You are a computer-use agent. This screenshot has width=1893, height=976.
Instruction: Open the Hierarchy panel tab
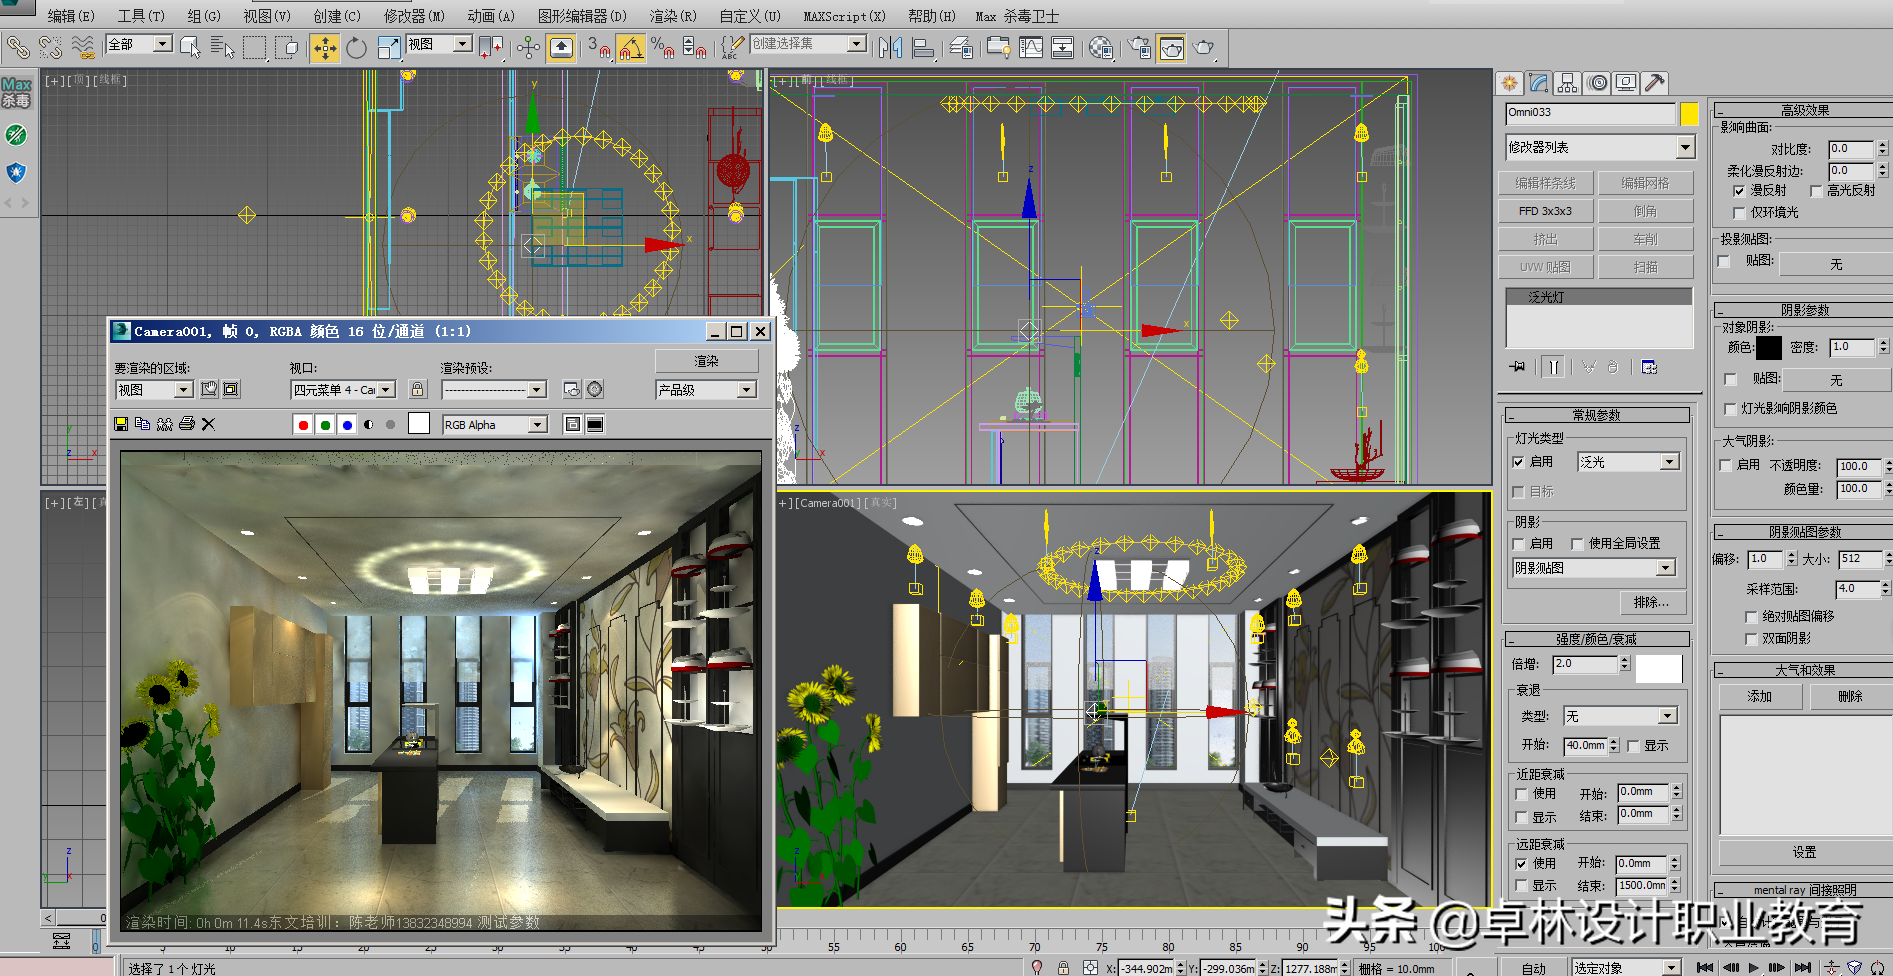(x=1568, y=83)
